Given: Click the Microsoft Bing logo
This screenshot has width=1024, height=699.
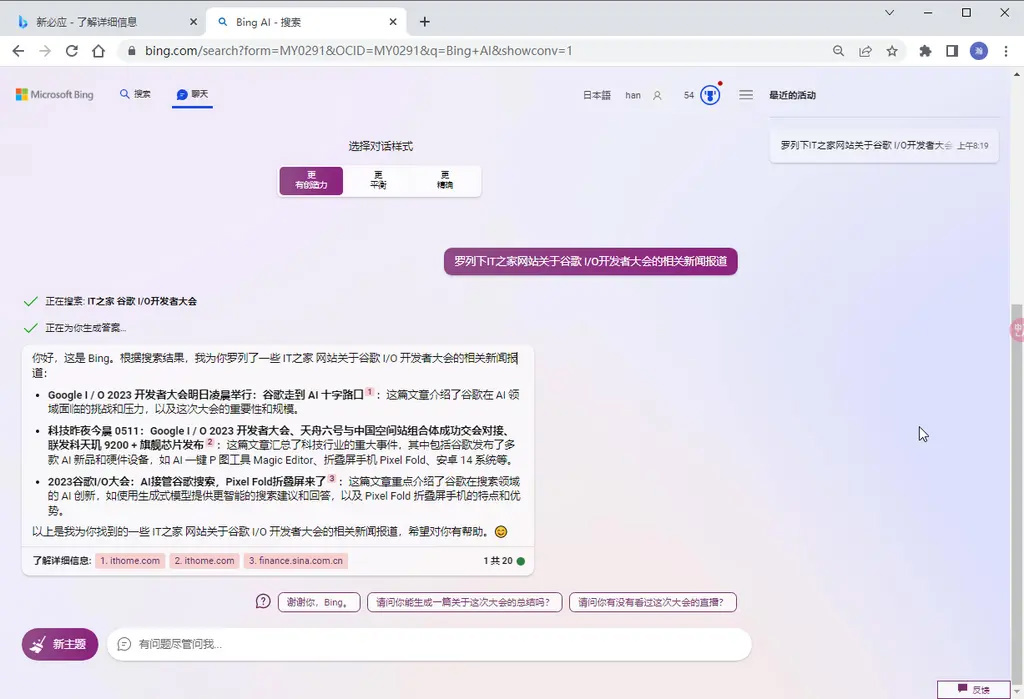Looking at the screenshot, I should click(x=54, y=94).
